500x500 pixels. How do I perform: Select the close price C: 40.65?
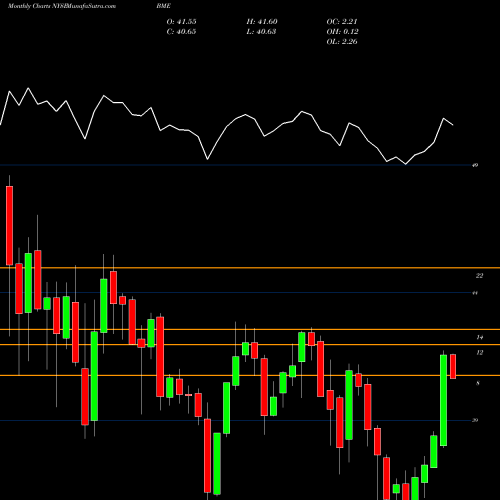click(181, 32)
